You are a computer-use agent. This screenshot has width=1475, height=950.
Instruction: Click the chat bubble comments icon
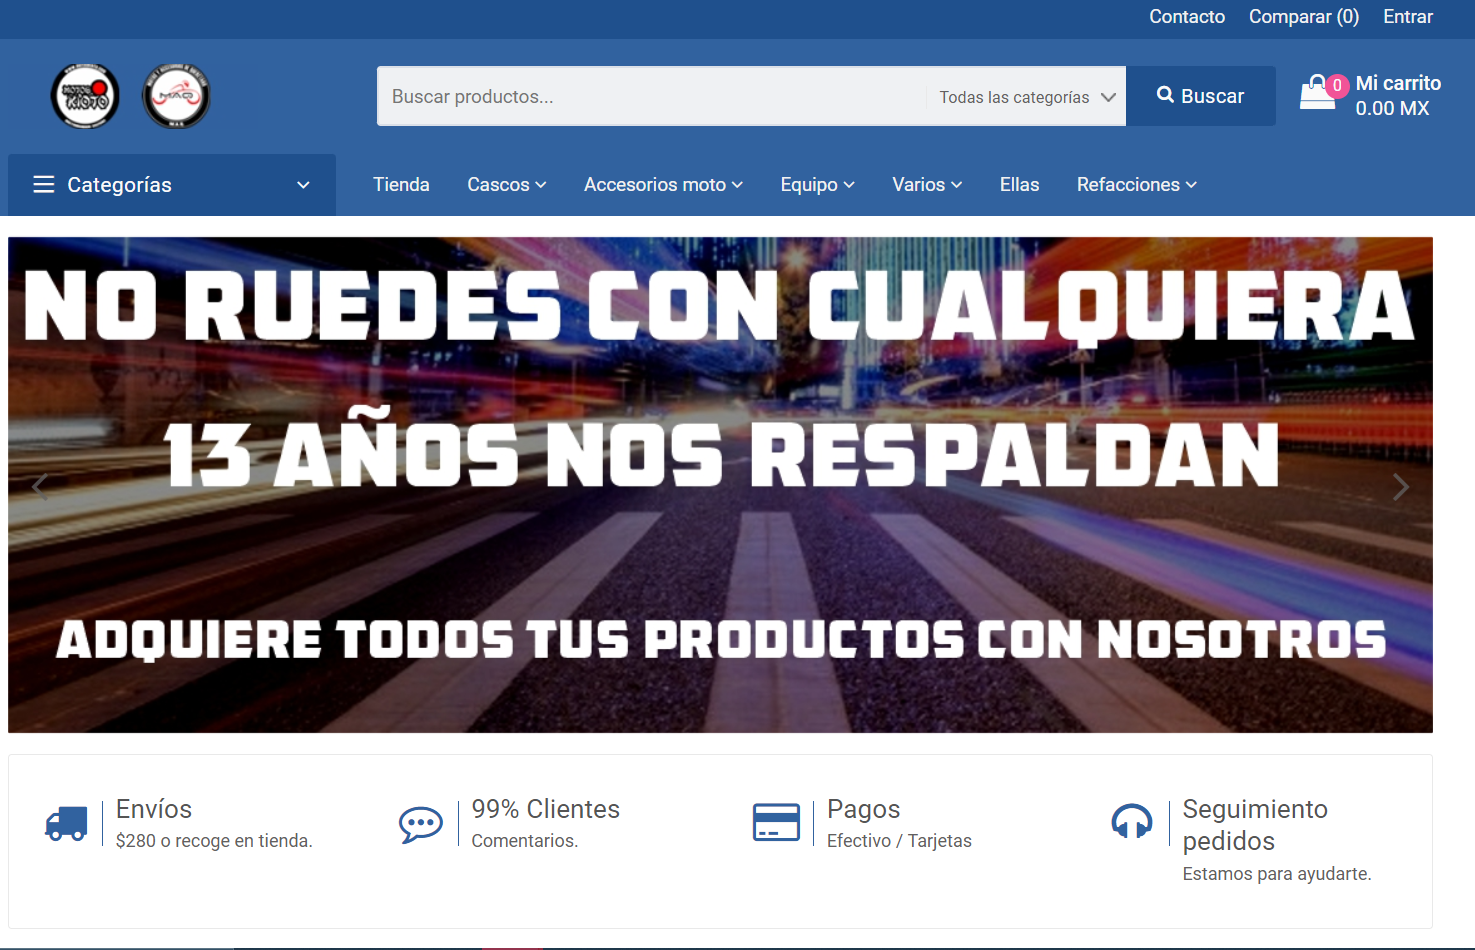point(421,825)
